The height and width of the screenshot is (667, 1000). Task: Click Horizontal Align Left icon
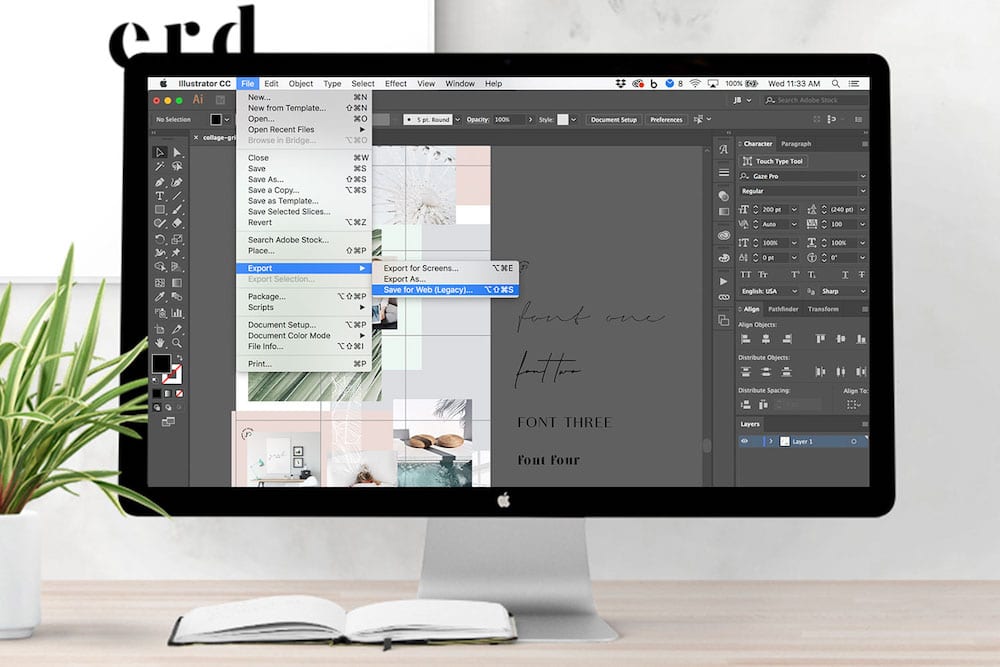(x=745, y=339)
